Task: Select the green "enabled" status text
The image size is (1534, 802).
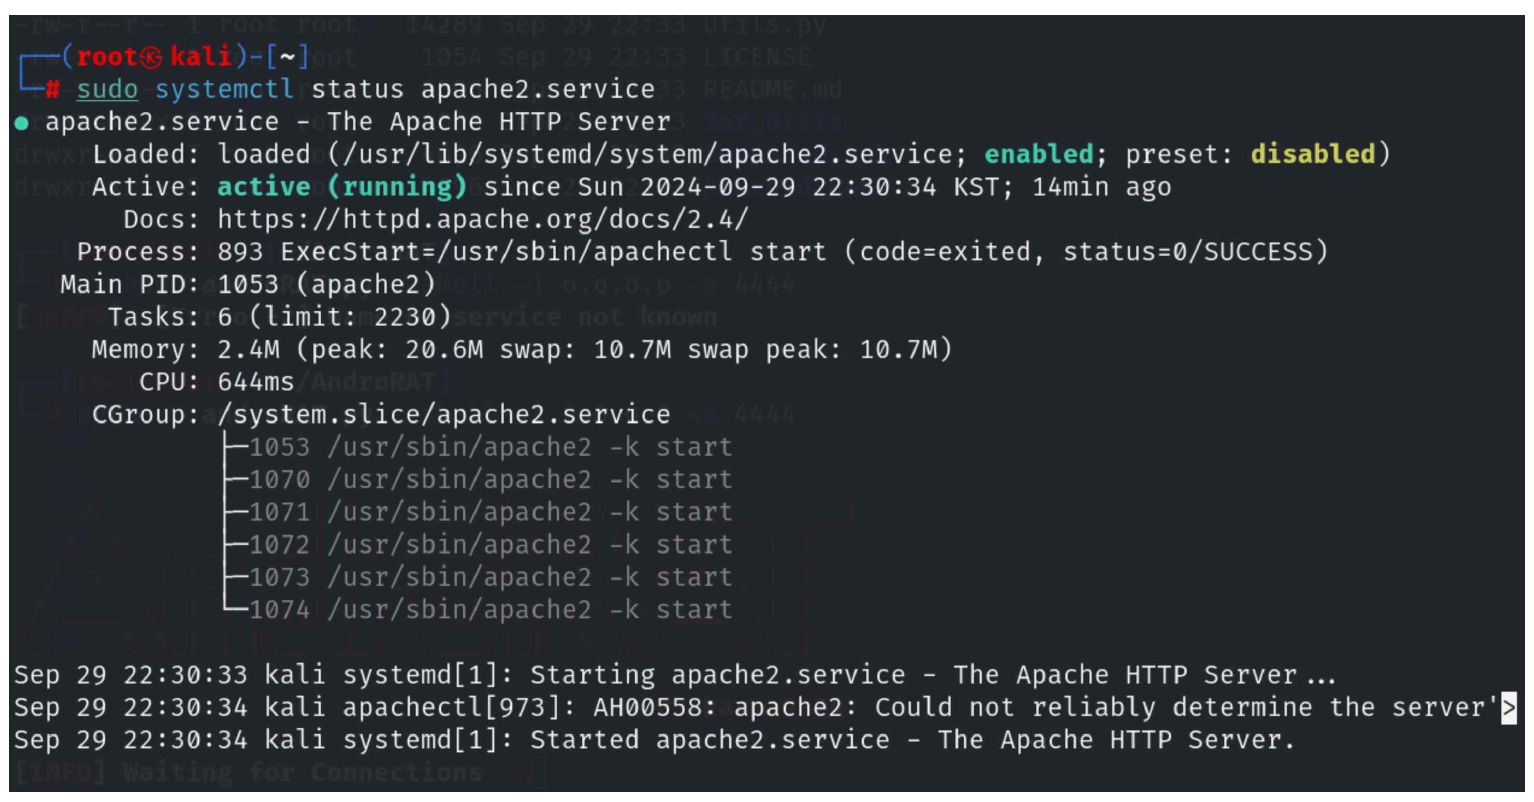Action: click(x=1039, y=154)
